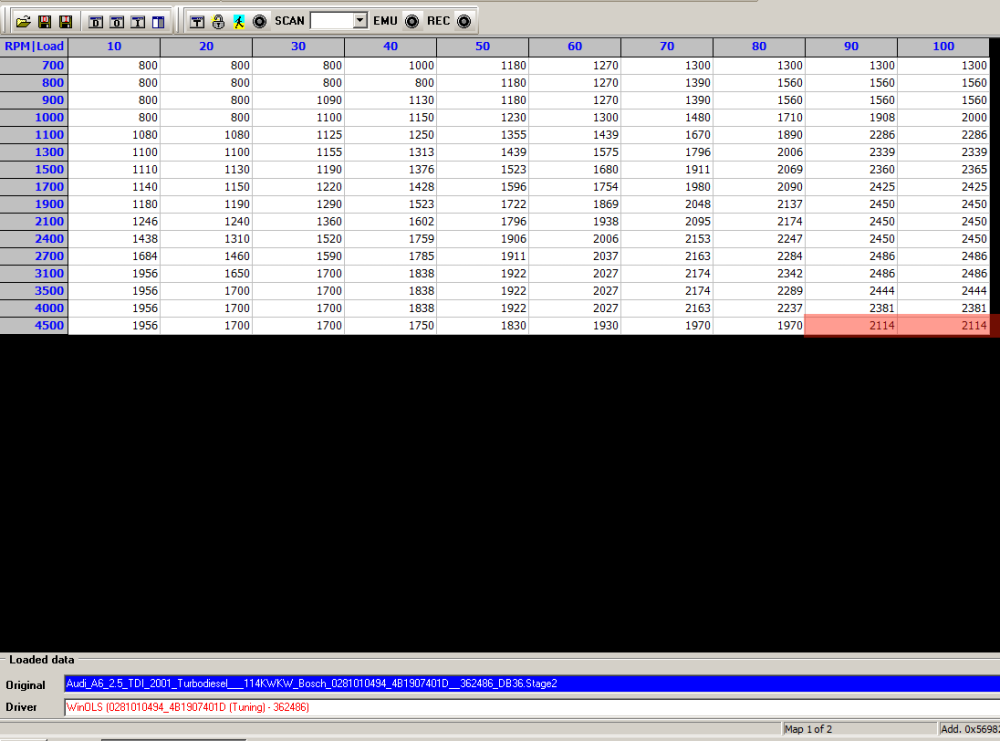Click the Map 1 of 2 status entry

[x=858, y=729]
